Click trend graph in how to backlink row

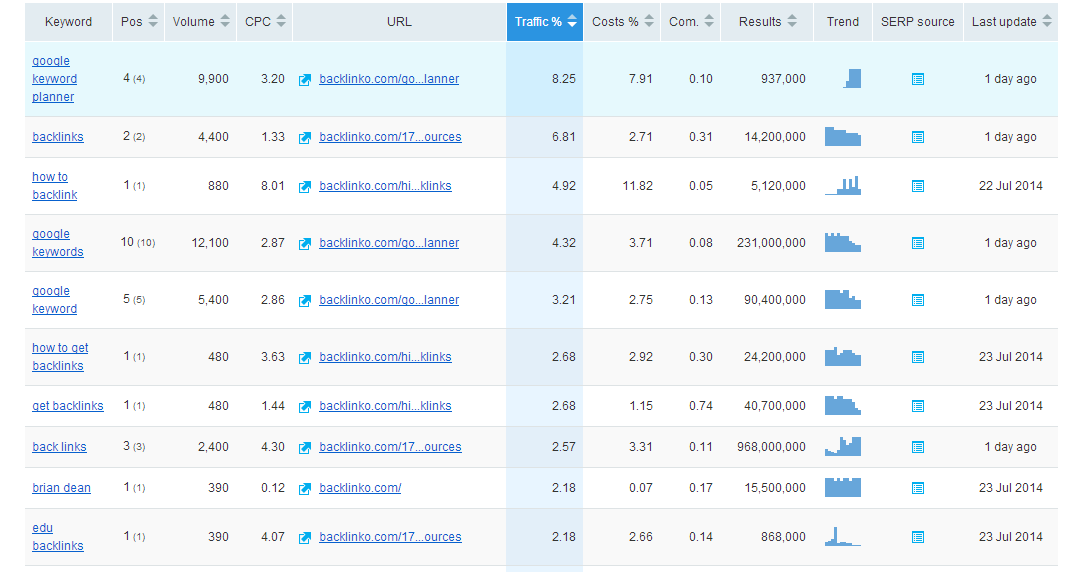point(843,186)
